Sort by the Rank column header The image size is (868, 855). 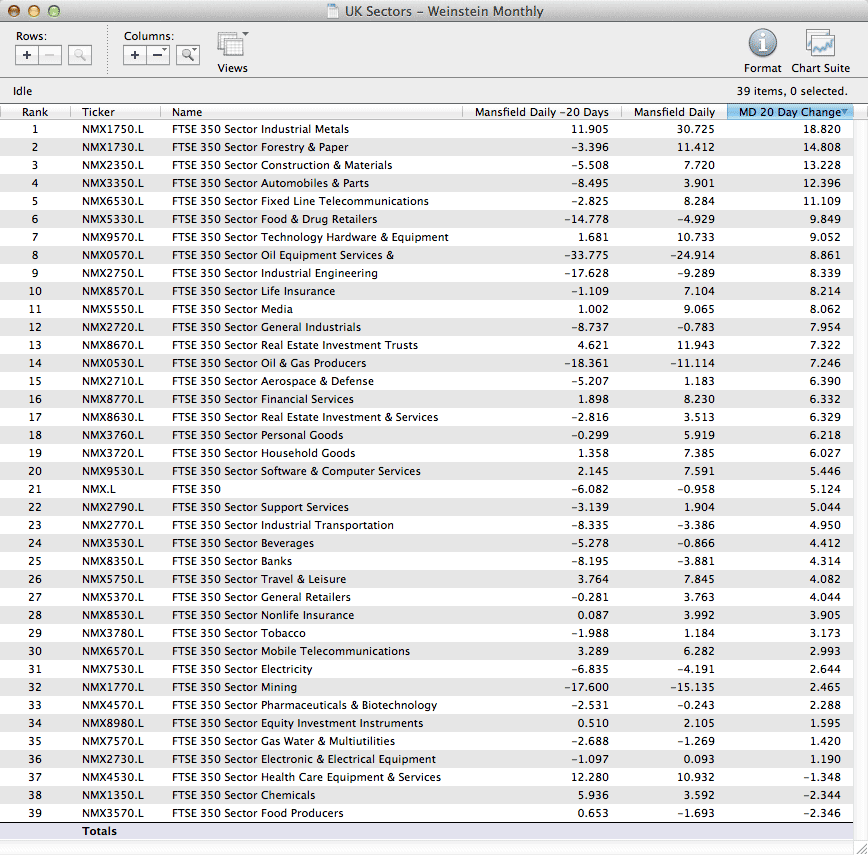click(x=35, y=112)
